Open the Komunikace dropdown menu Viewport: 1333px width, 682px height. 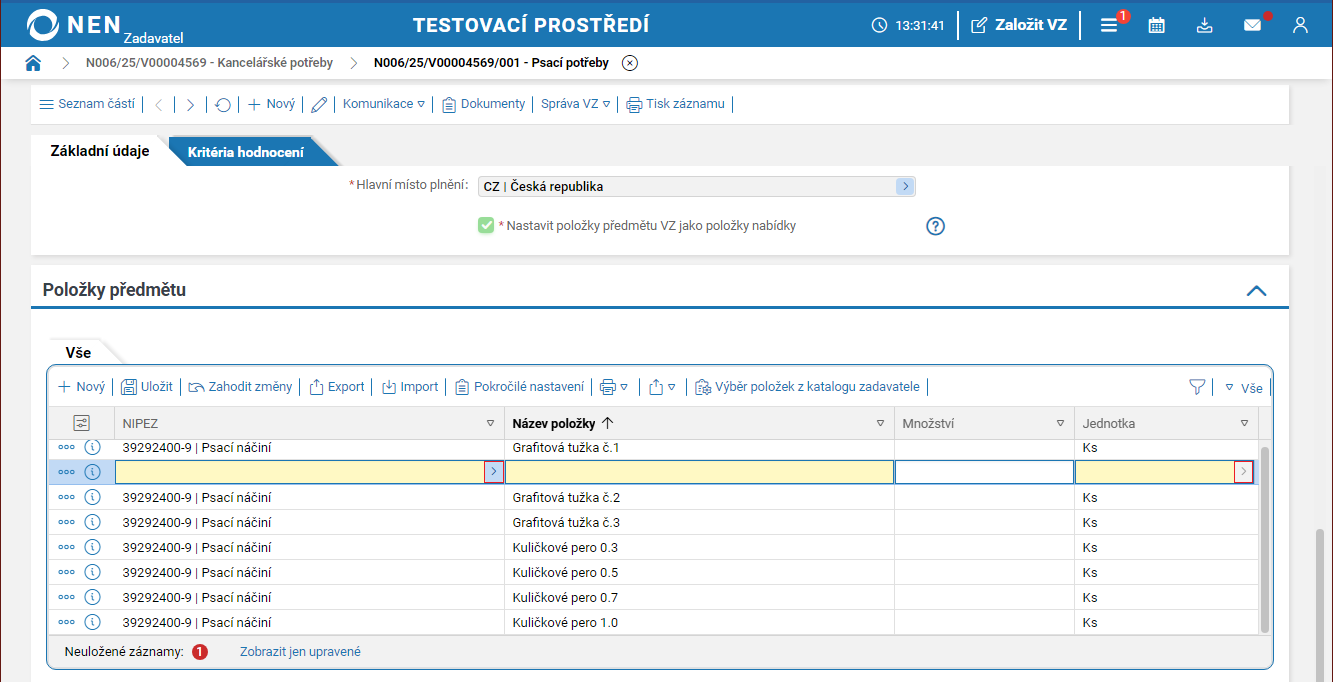coord(384,104)
